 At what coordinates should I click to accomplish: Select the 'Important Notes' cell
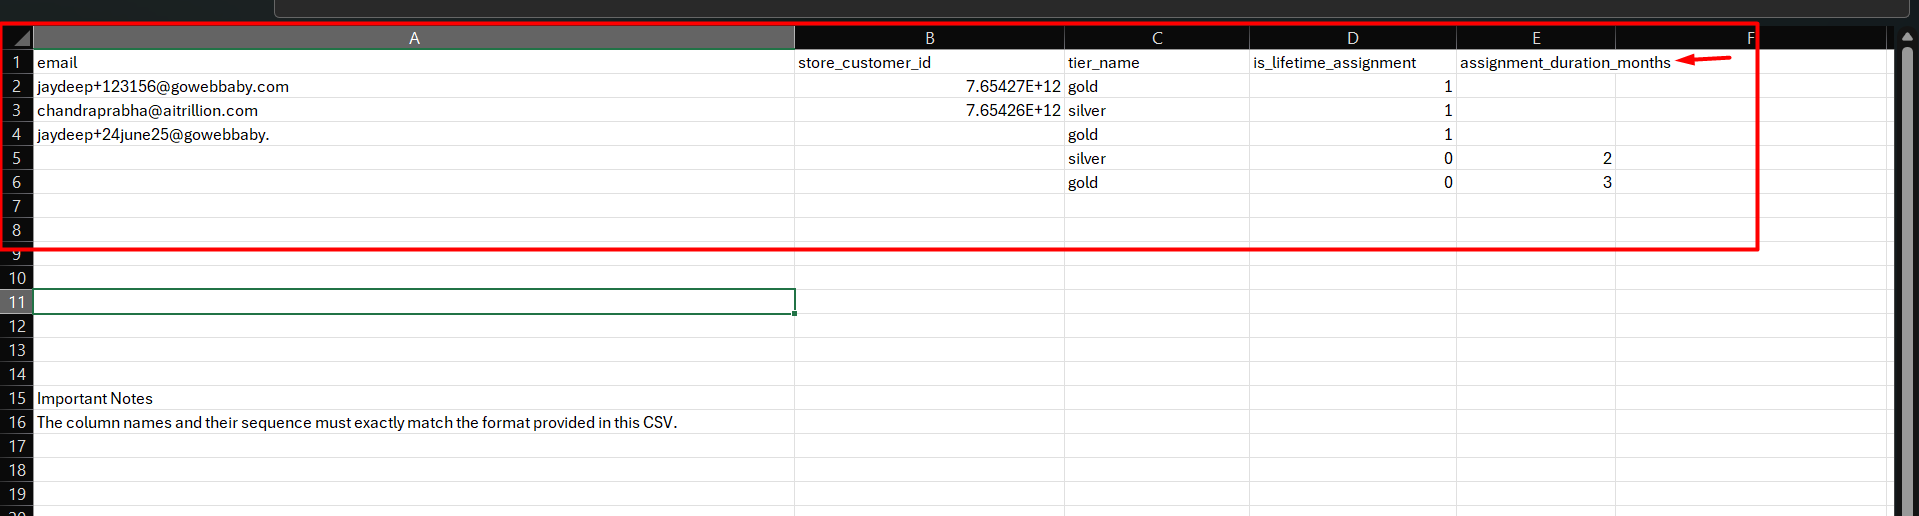click(x=414, y=398)
